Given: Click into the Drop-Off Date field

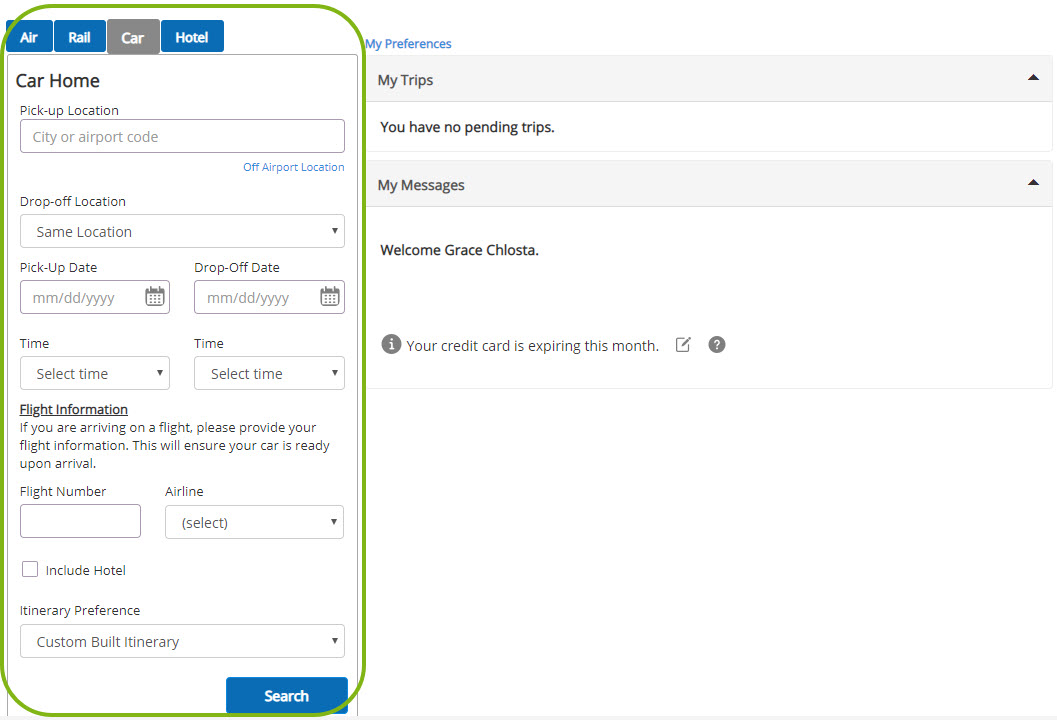Looking at the screenshot, I should pyautogui.click(x=269, y=297).
